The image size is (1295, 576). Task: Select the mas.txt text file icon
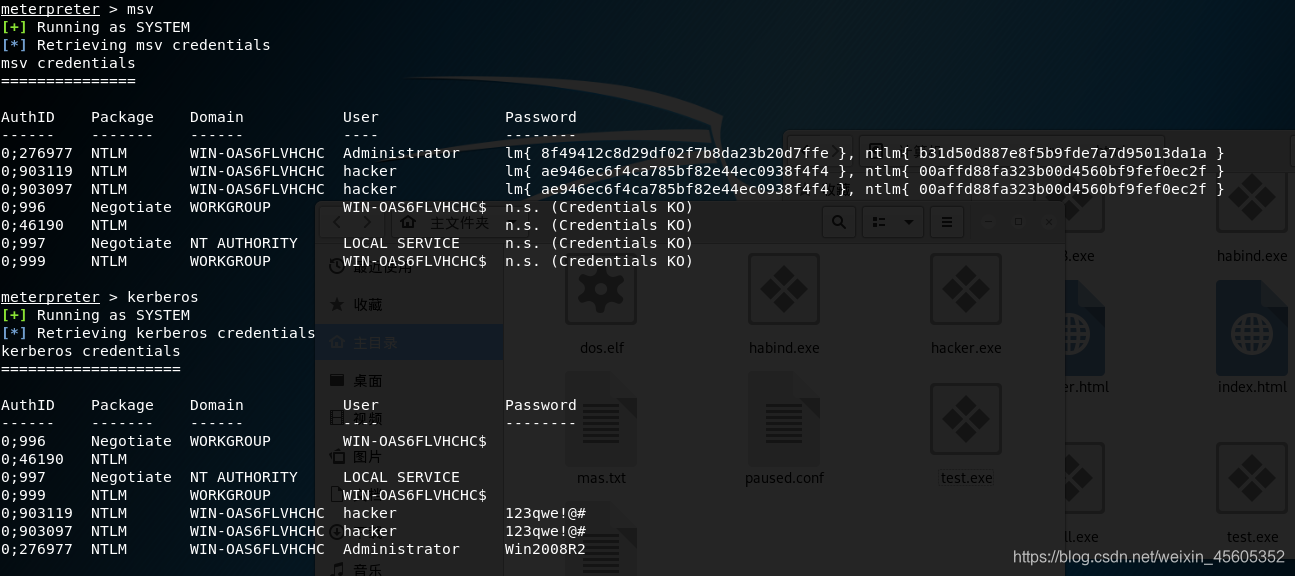[601, 418]
